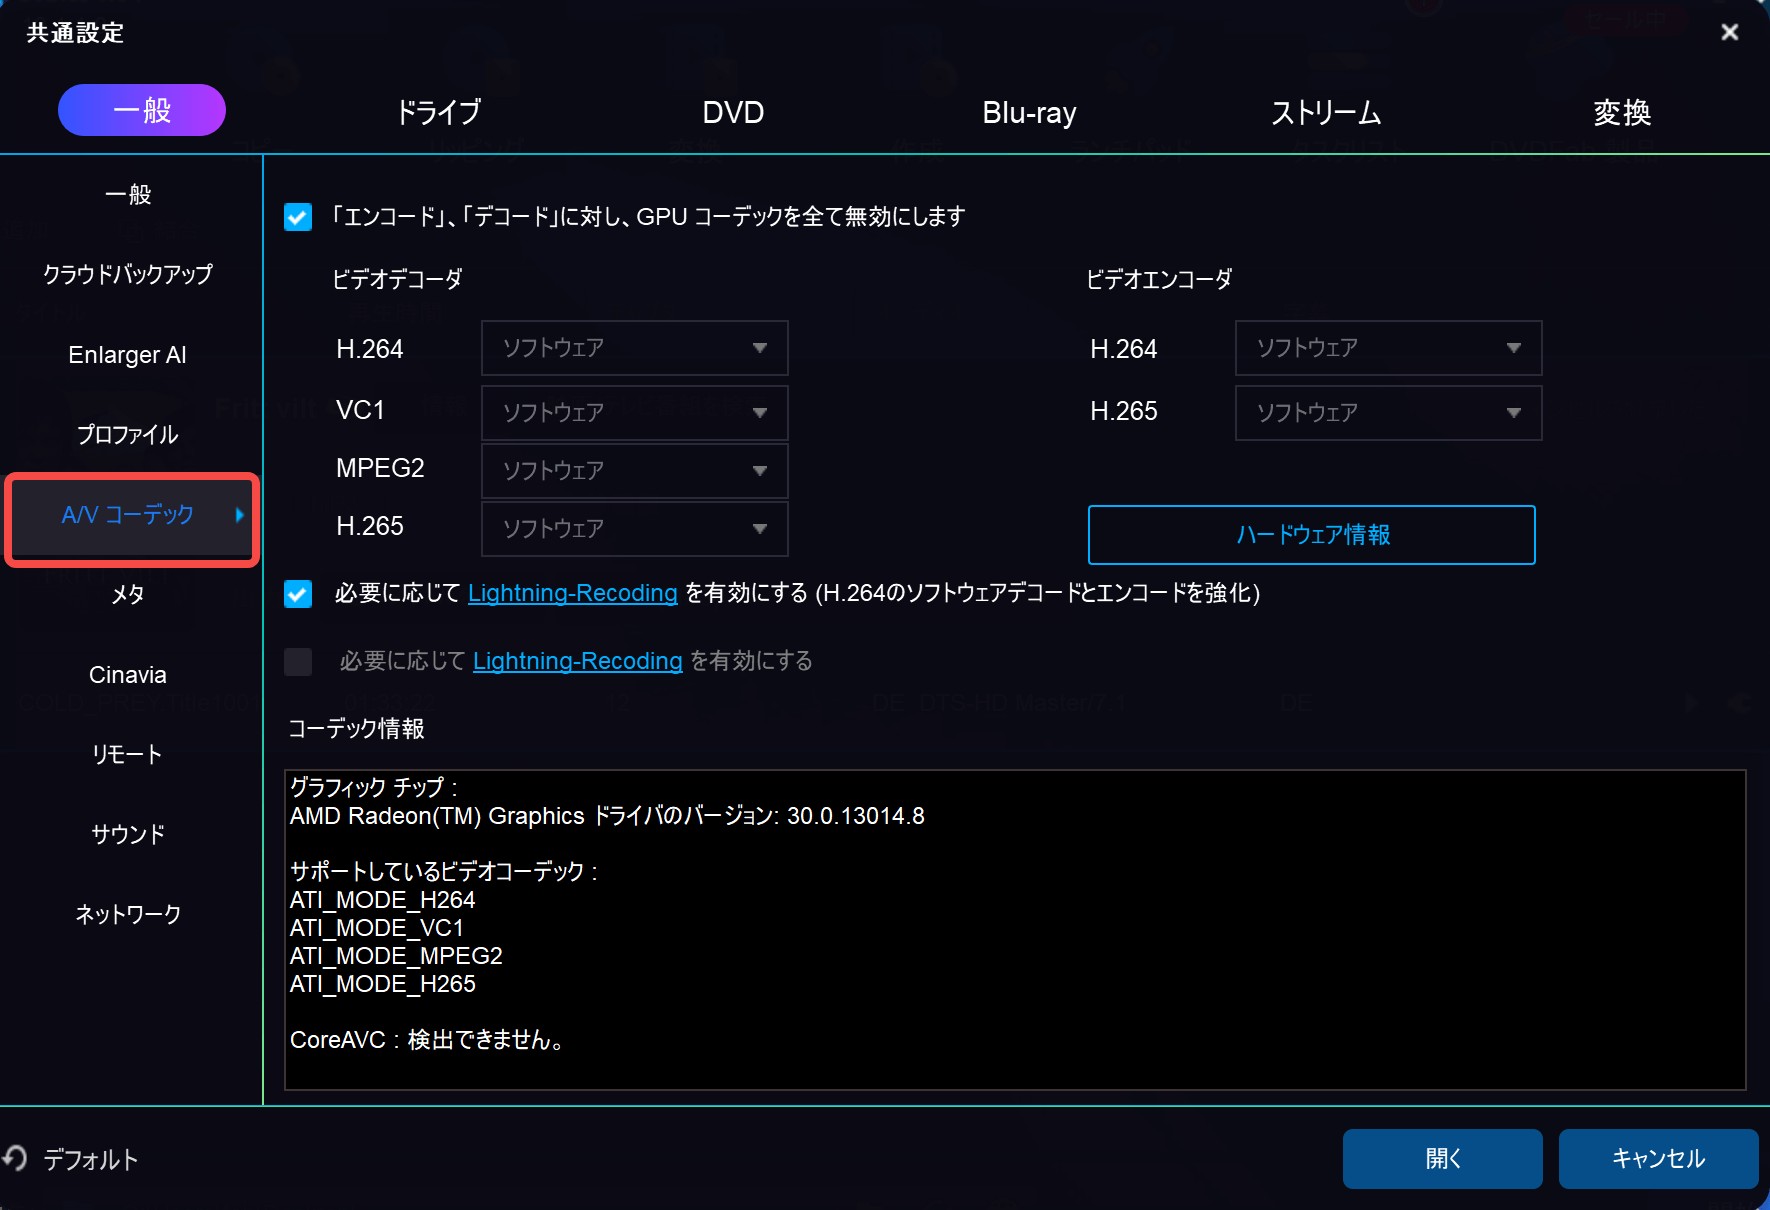Image resolution: width=1770 pixels, height=1210 pixels.
Task: Click the ビデオデコーダ heading
Action: pos(397,280)
